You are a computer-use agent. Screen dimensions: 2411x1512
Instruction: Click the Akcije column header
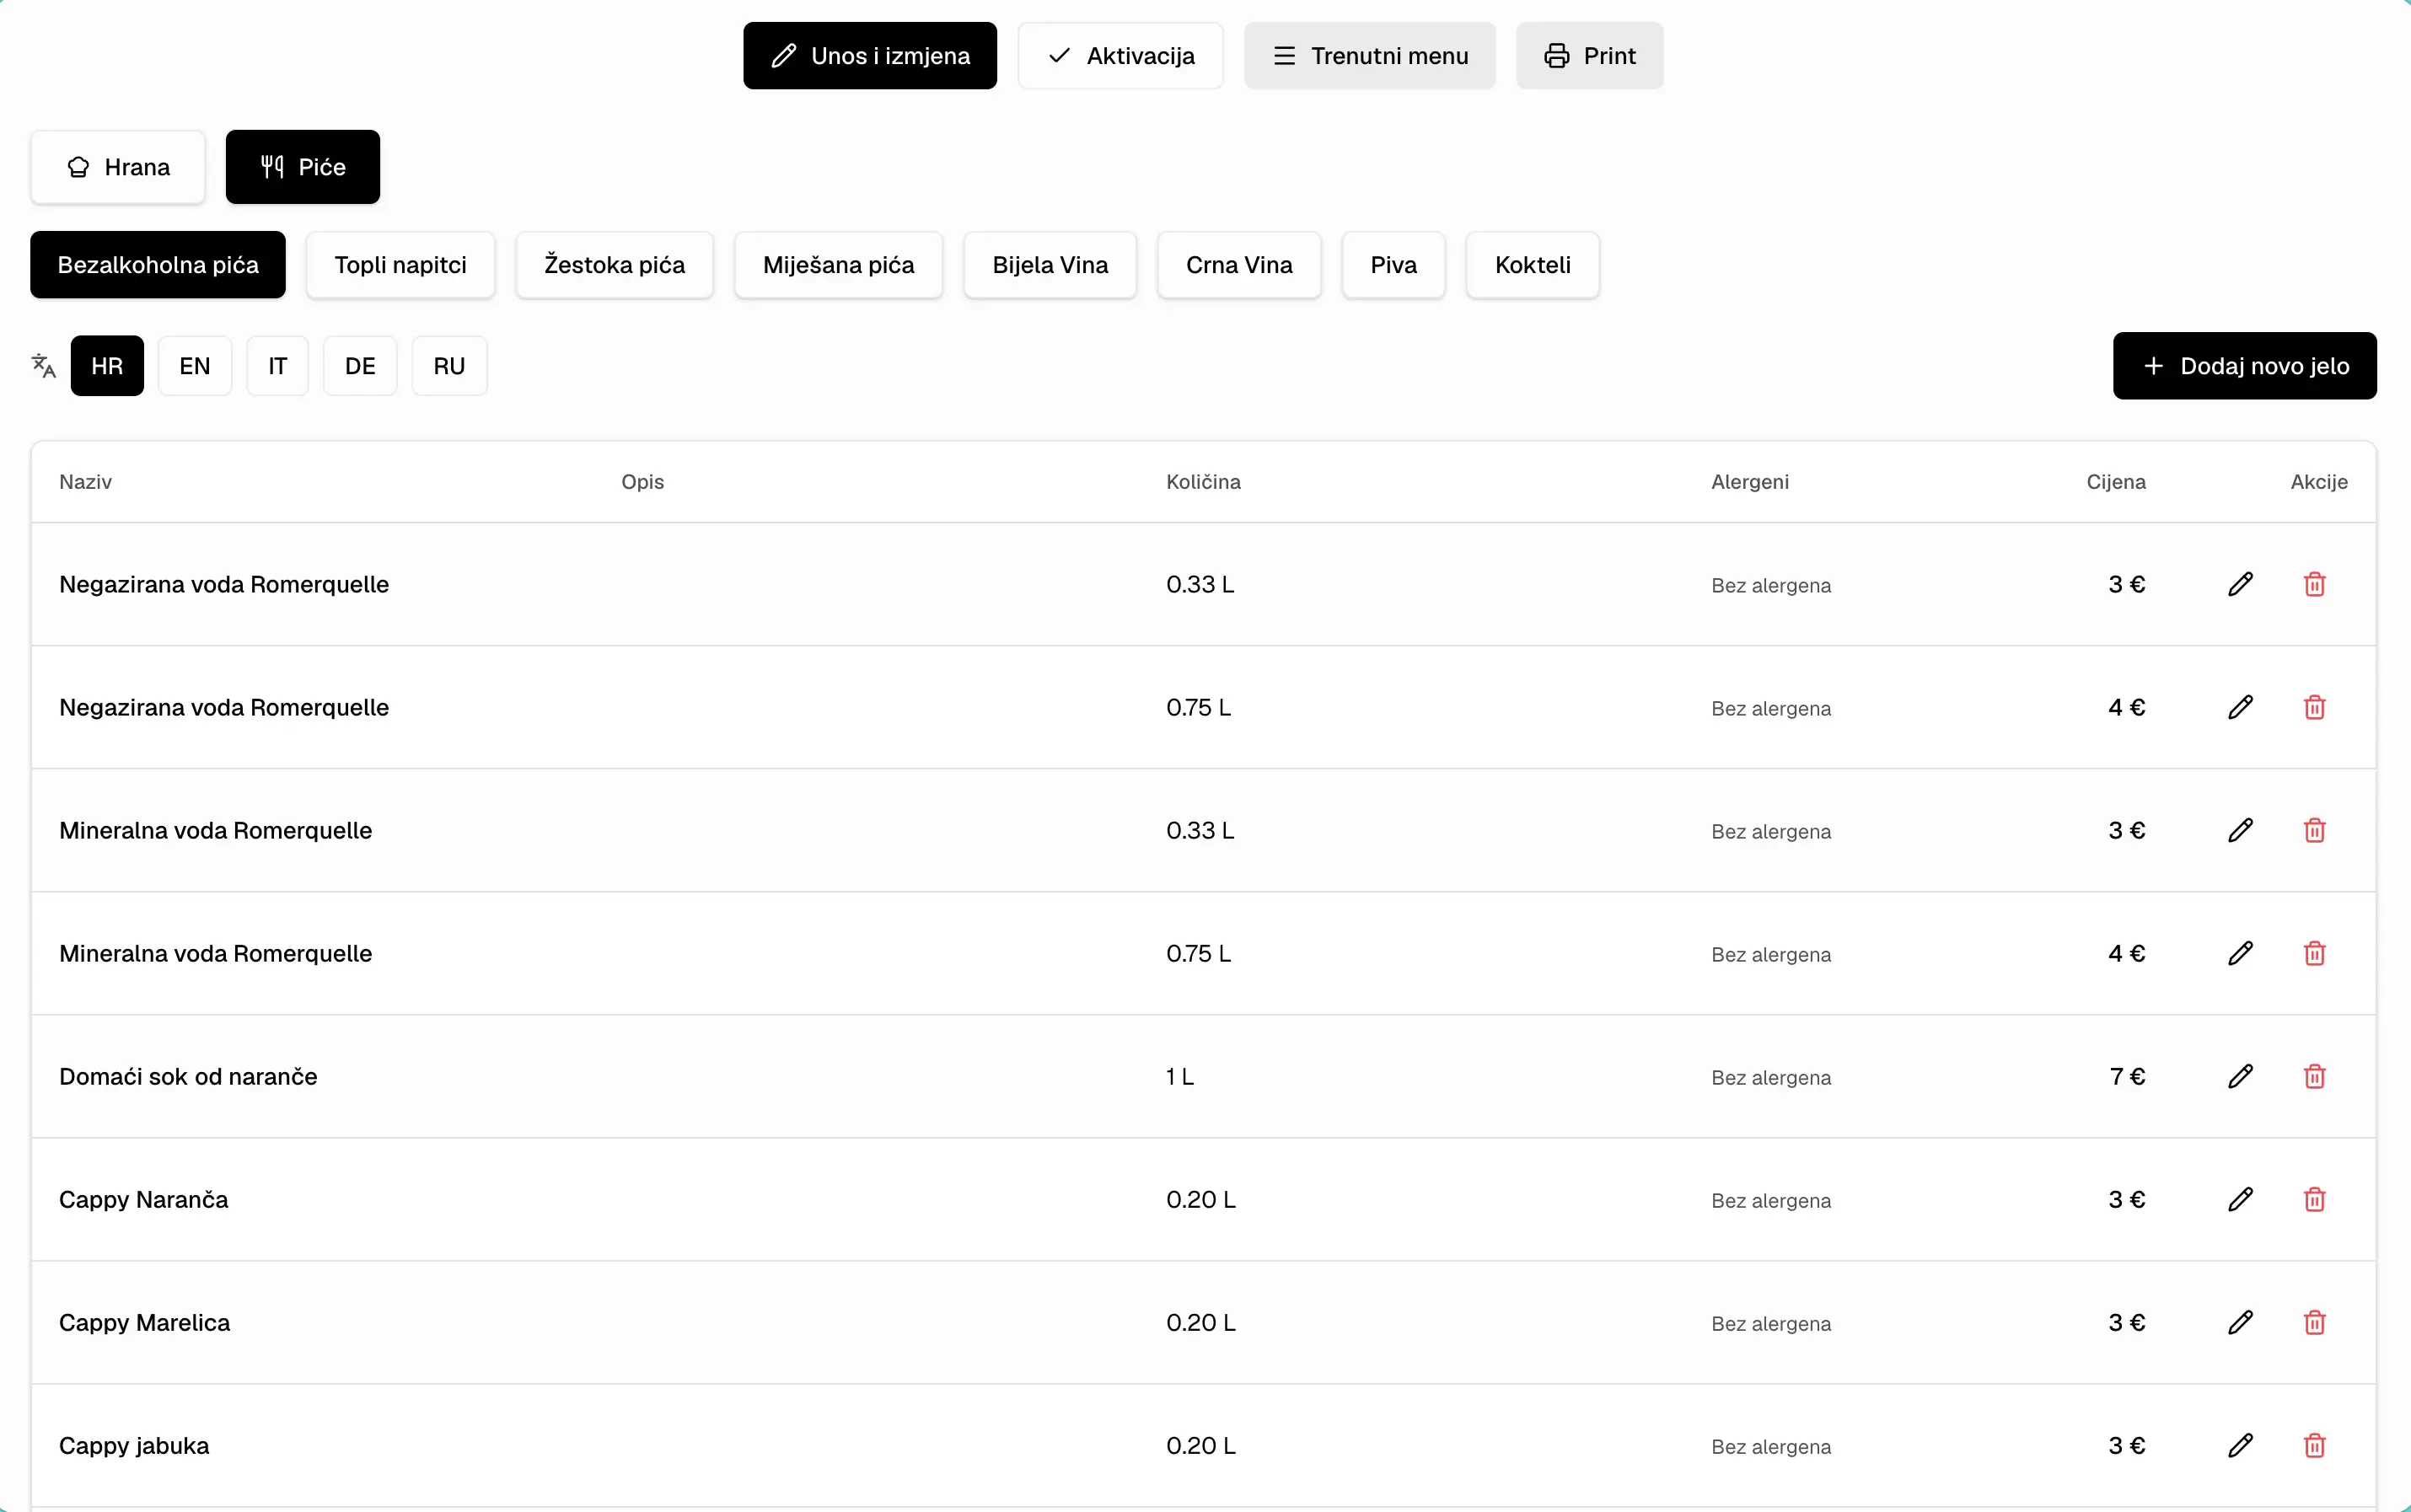(2319, 482)
